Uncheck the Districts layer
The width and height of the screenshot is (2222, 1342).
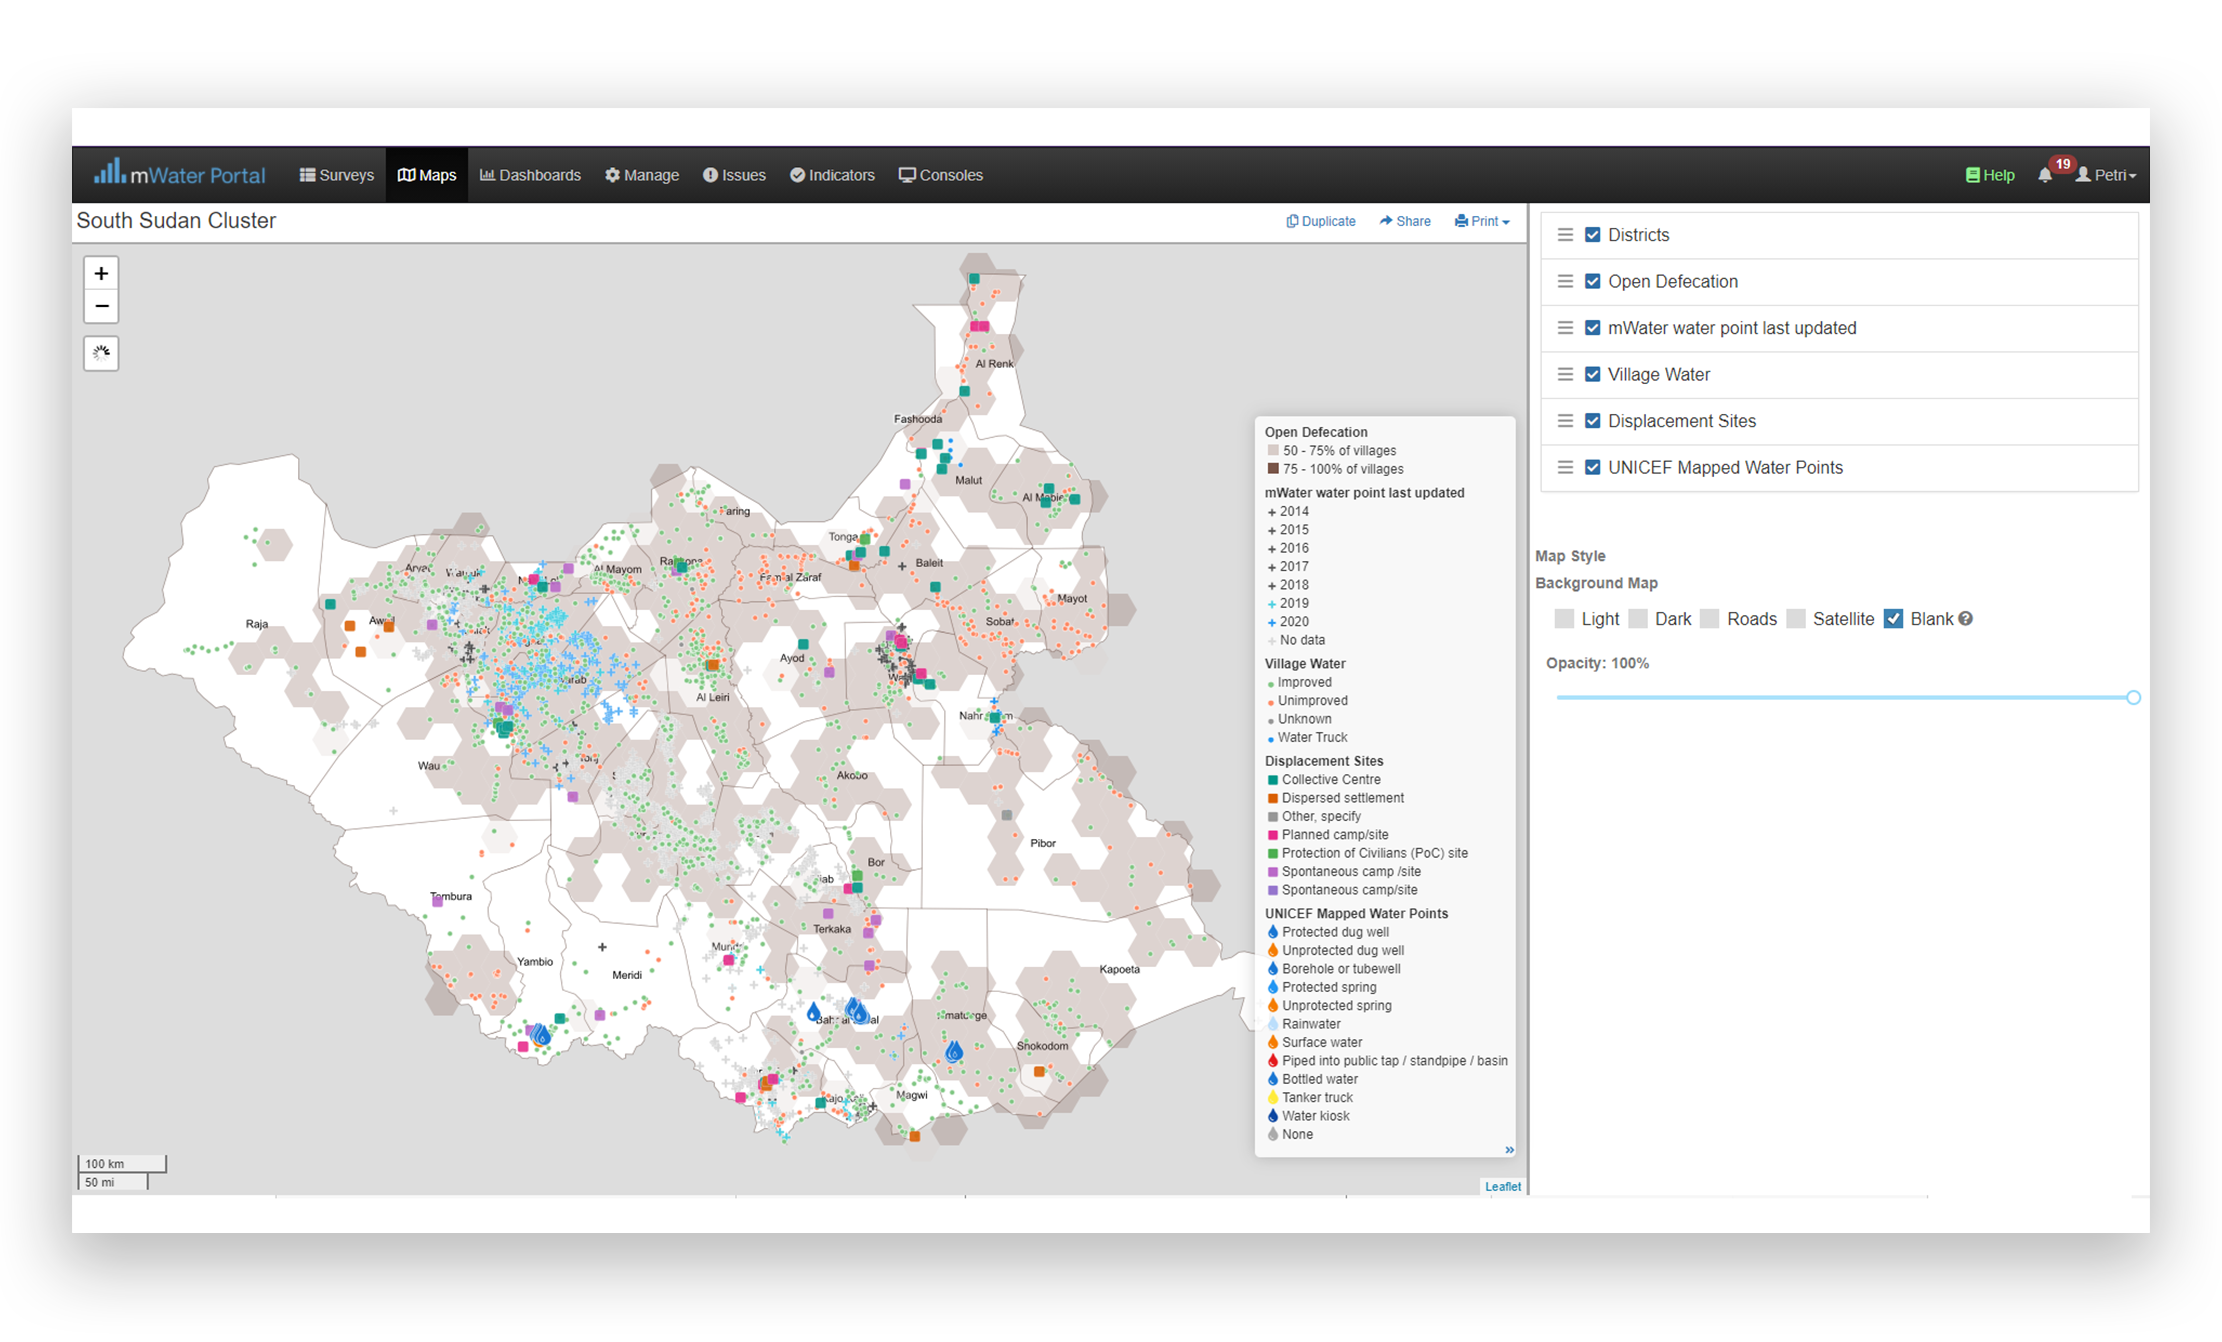click(x=1593, y=235)
